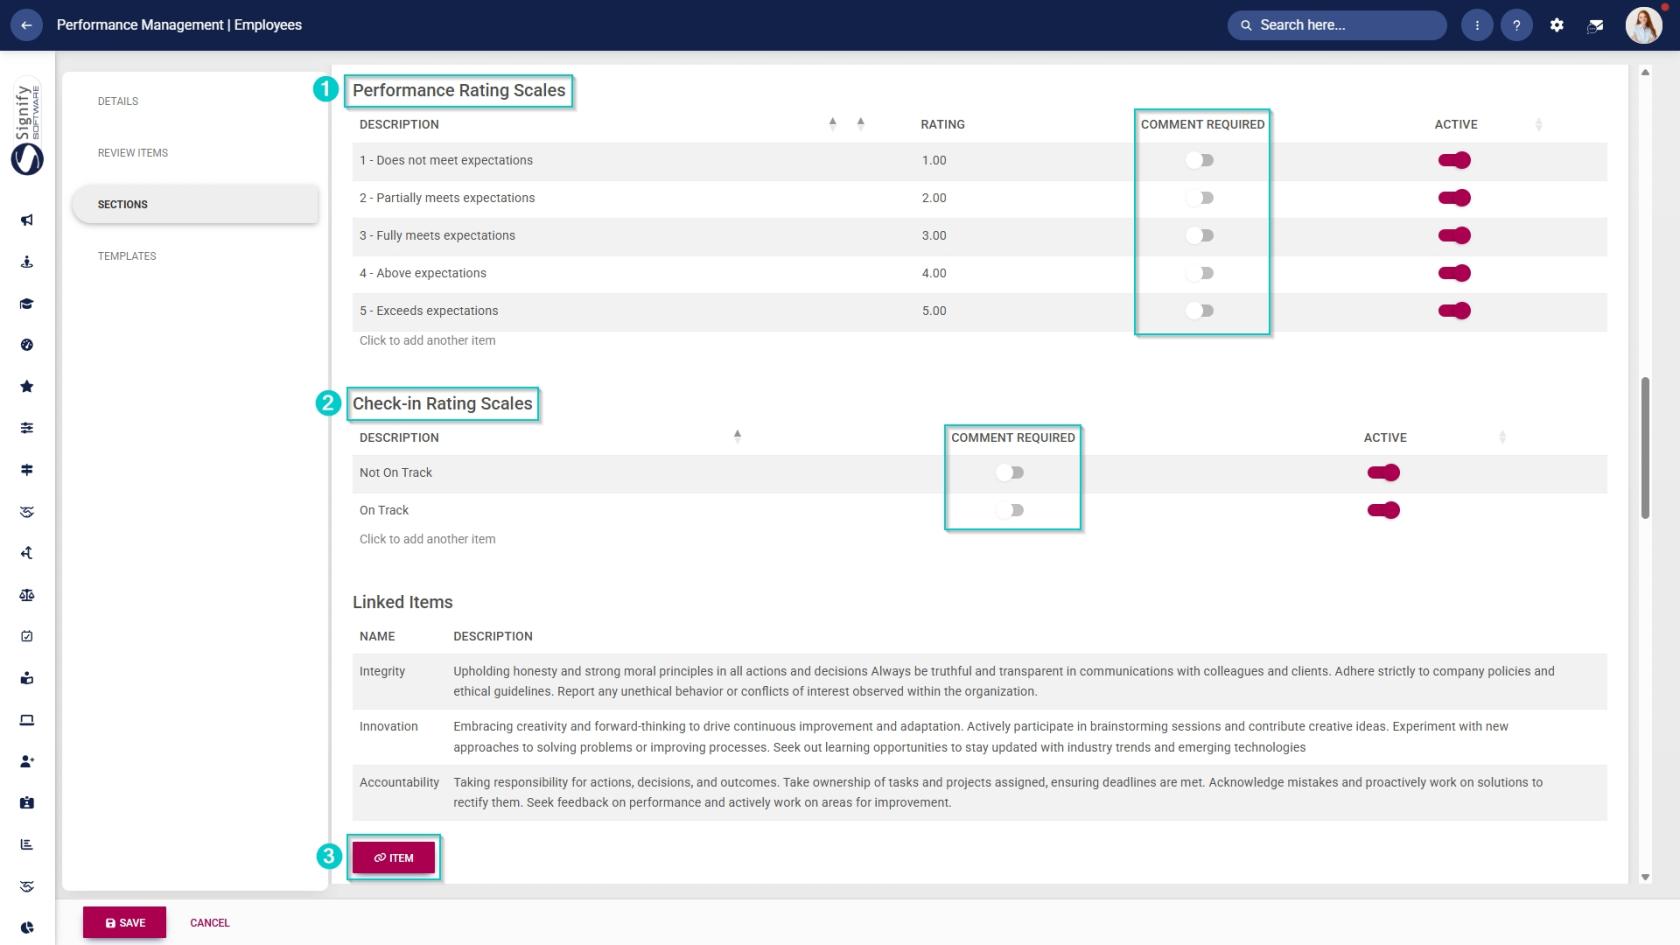
Task: Open the laptop sidebar icon
Action: 27,720
